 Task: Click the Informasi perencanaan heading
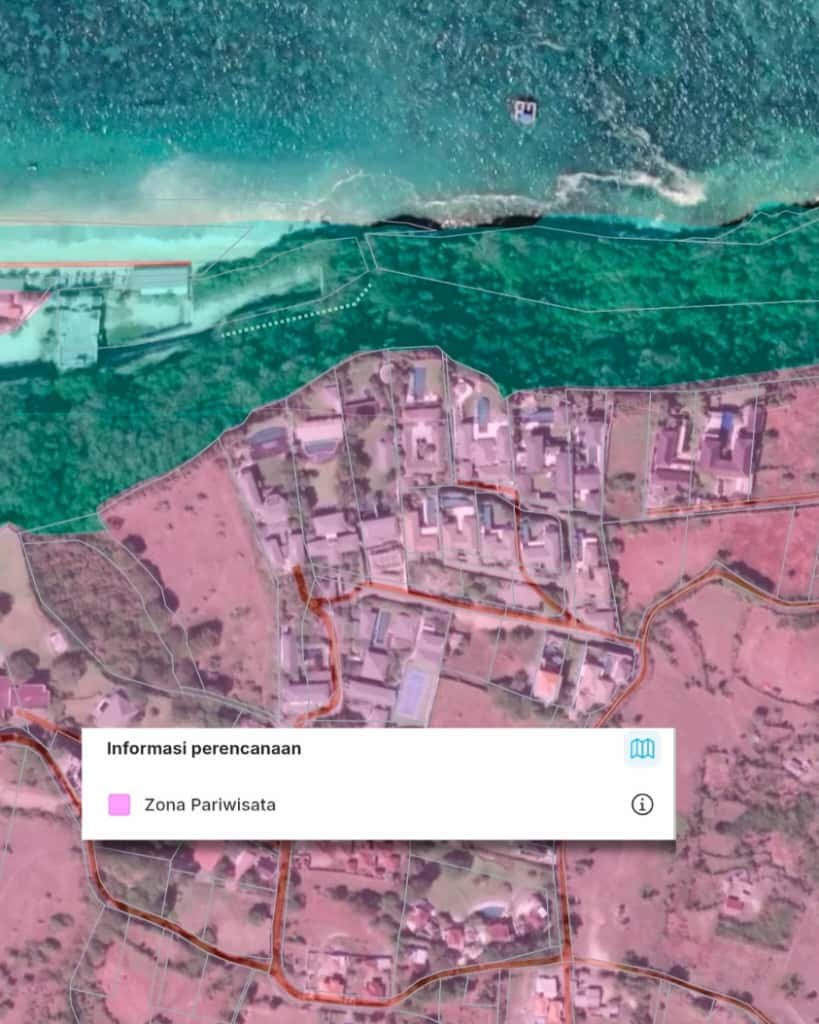pyautogui.click(x=203, y=748)
